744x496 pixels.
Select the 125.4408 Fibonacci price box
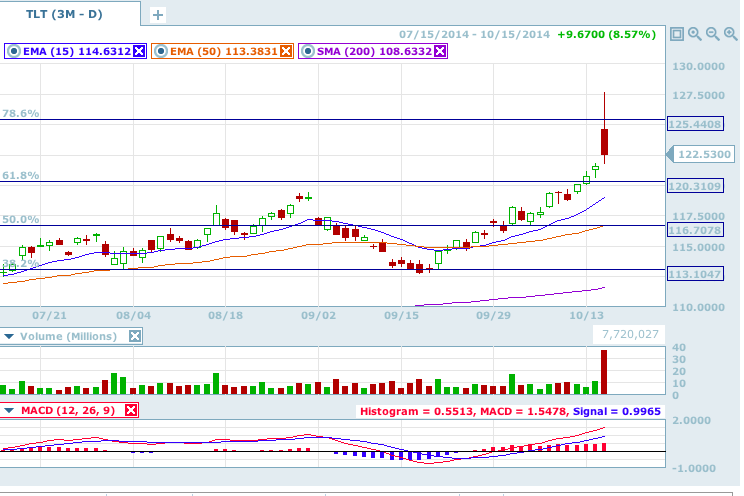695,124
